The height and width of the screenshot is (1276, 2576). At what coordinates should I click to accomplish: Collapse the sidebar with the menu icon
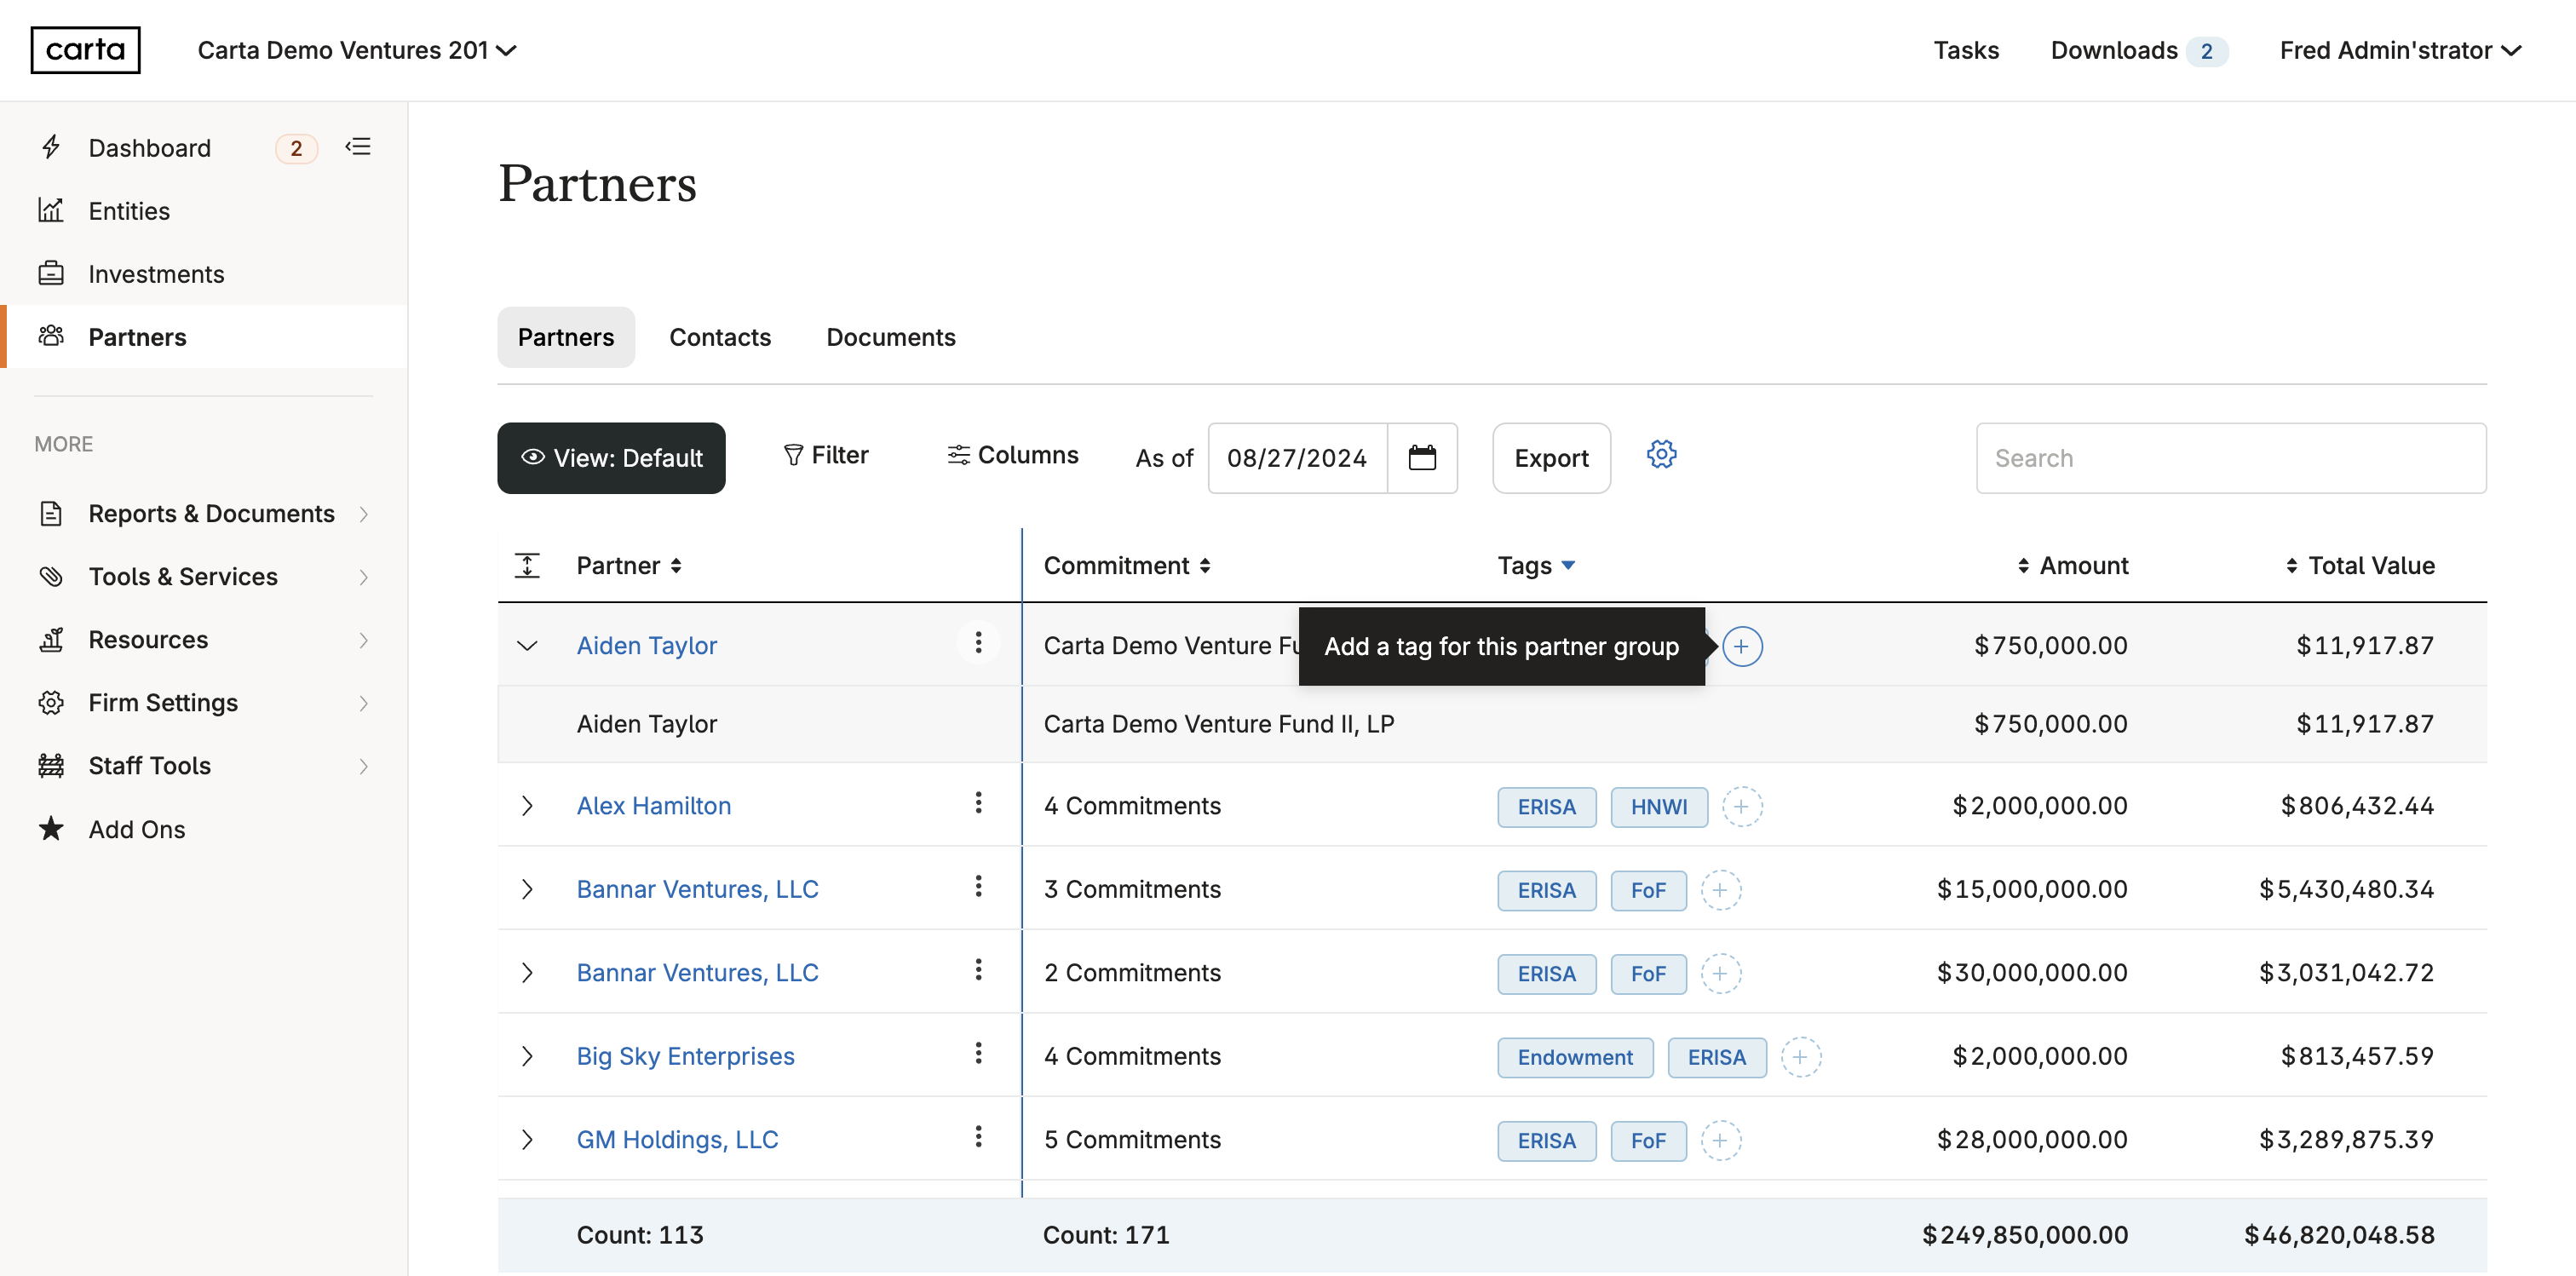tap(358, 147)
